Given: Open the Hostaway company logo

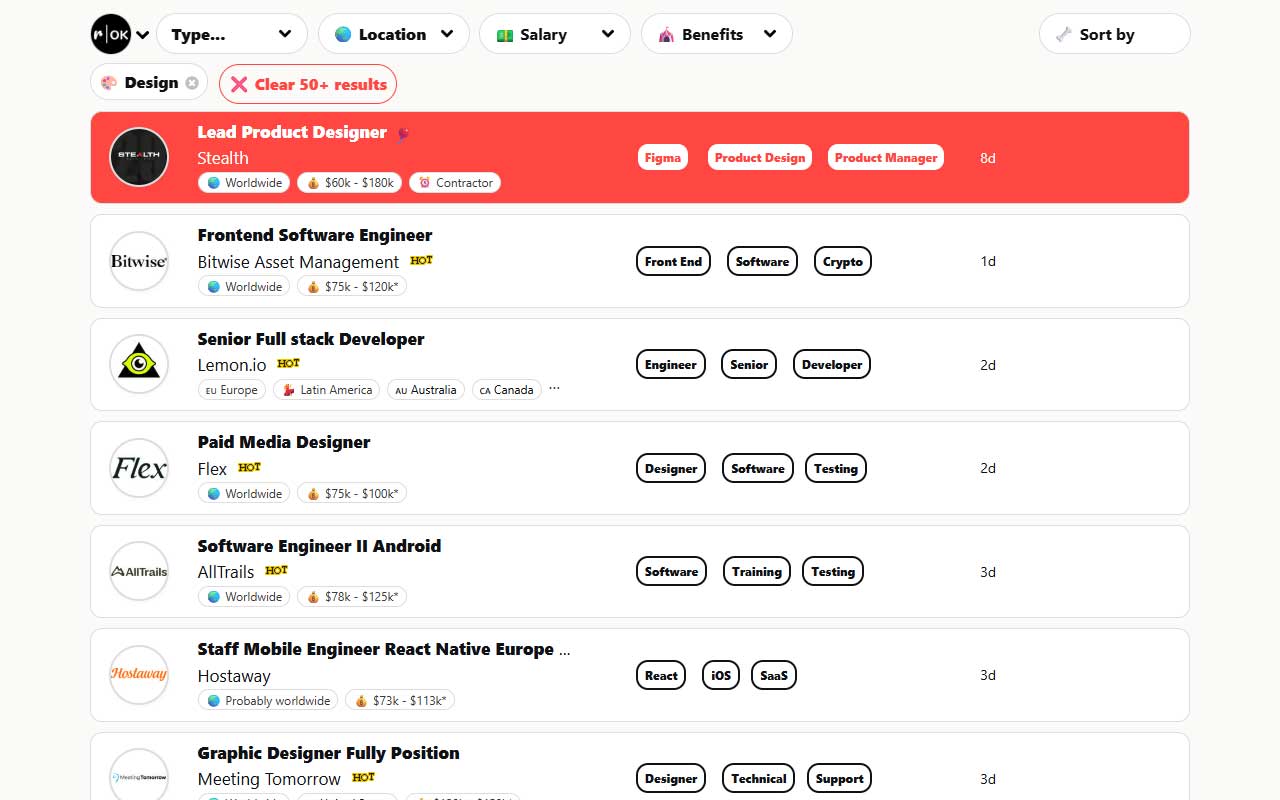Looking at the screenshot, I should pyautogui.click(x=139, y=675).
